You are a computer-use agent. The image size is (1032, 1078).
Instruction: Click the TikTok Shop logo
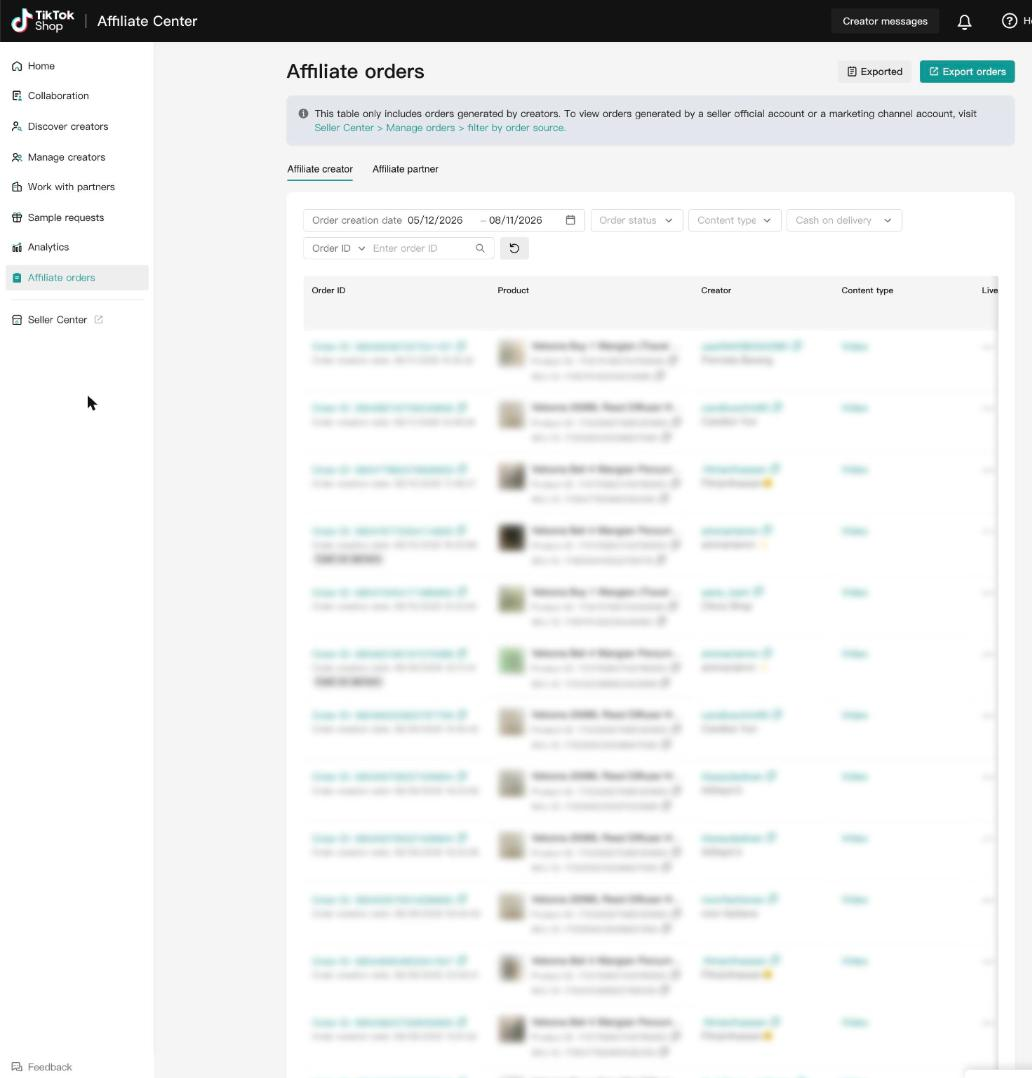[43, 21]
